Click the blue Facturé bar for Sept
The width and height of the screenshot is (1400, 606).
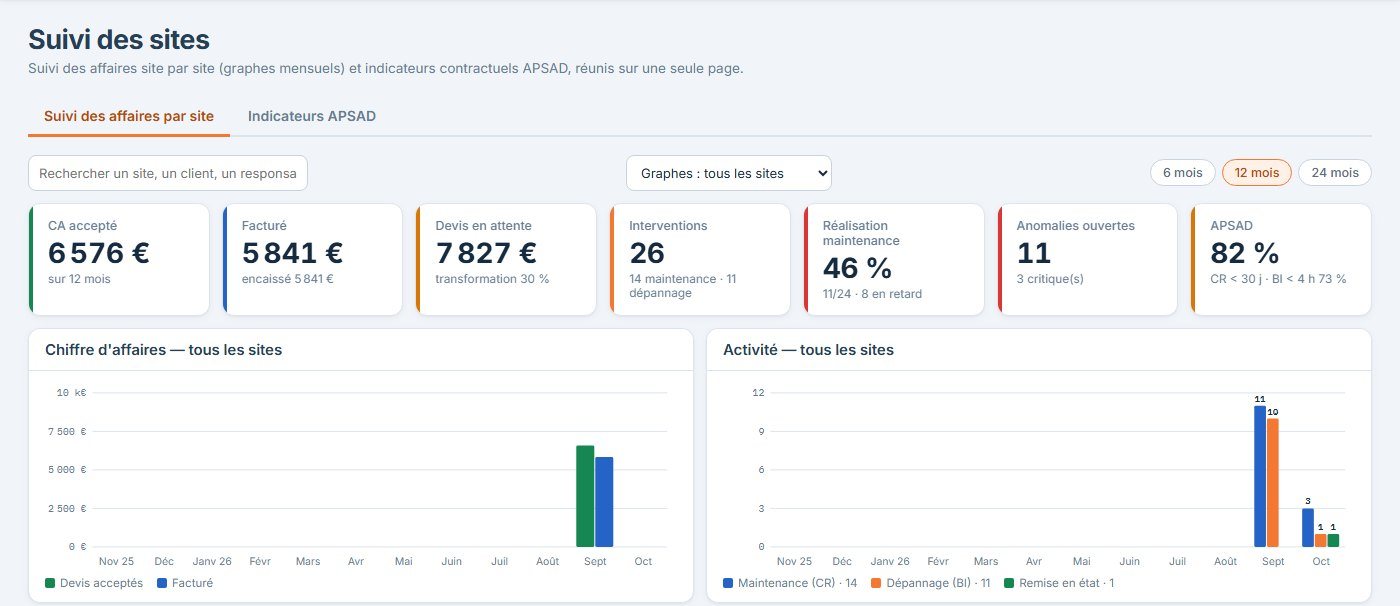tap(604, 502)
